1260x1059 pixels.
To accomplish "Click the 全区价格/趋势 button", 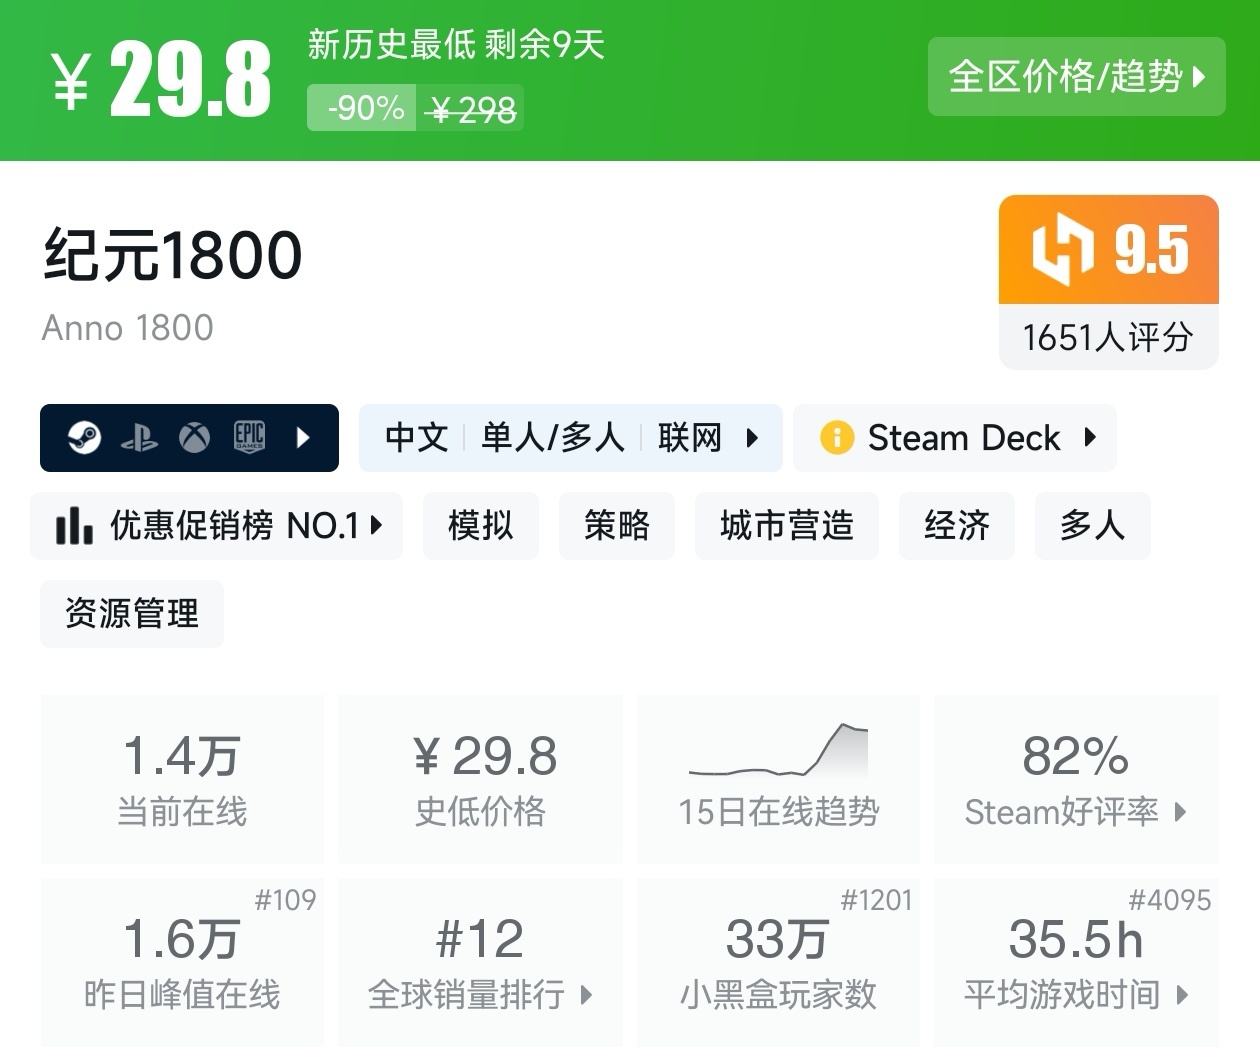I will (x=1077, y=77).
